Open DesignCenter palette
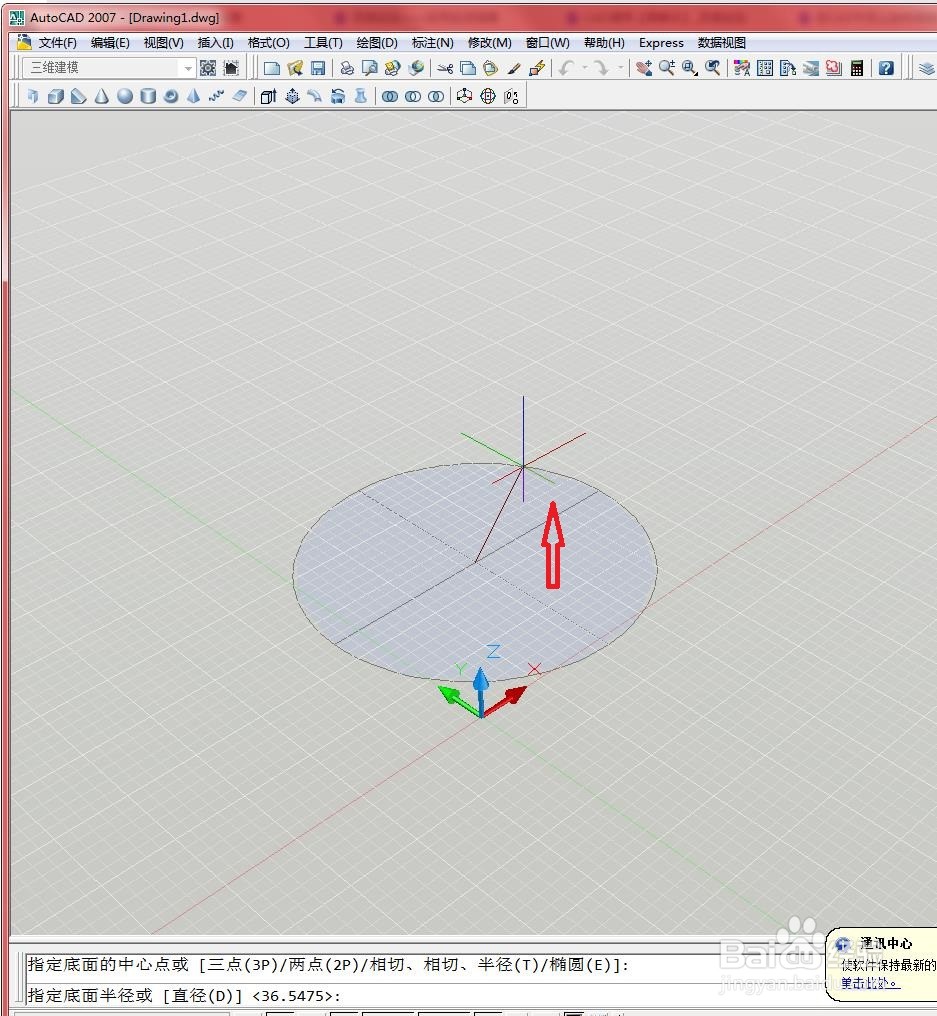Image resolution: width=937 pixels, height=1016 pixels. (765, 68)
